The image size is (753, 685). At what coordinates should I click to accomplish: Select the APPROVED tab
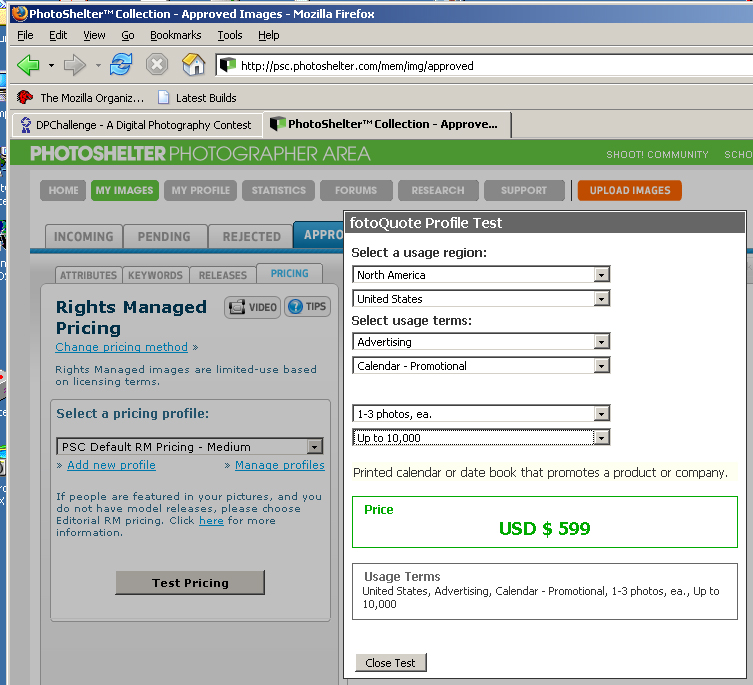[319, 234]
